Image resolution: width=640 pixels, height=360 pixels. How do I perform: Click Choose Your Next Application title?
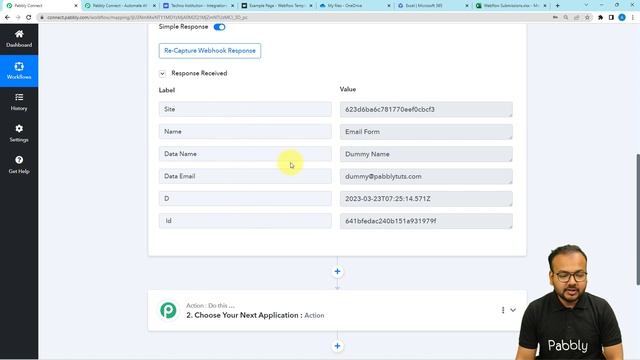click(255, 315)
